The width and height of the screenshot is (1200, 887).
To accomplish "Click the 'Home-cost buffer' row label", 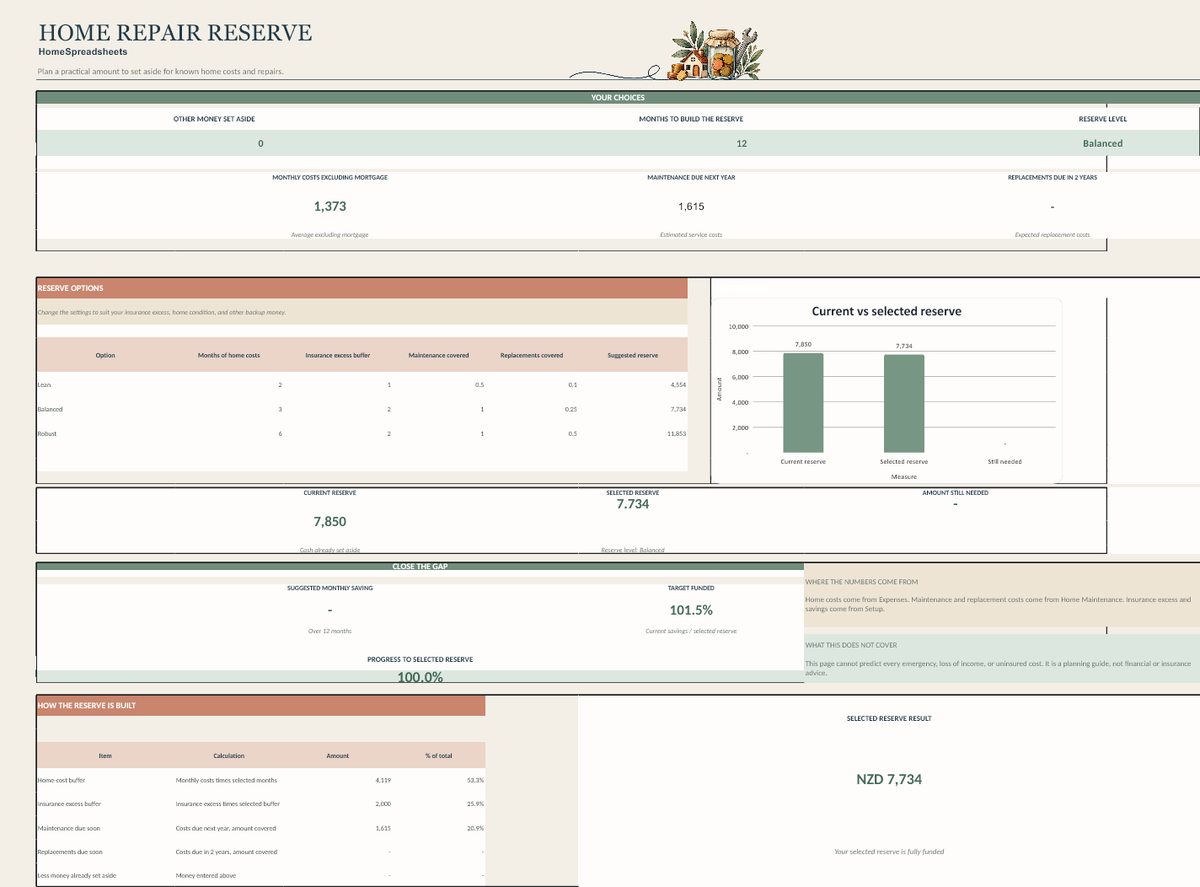I will (61, 779).
